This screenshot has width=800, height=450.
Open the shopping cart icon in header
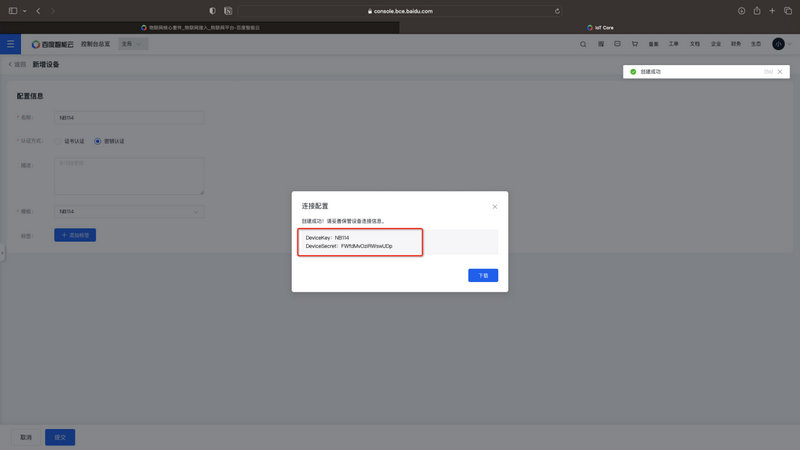tap(634, 44)
